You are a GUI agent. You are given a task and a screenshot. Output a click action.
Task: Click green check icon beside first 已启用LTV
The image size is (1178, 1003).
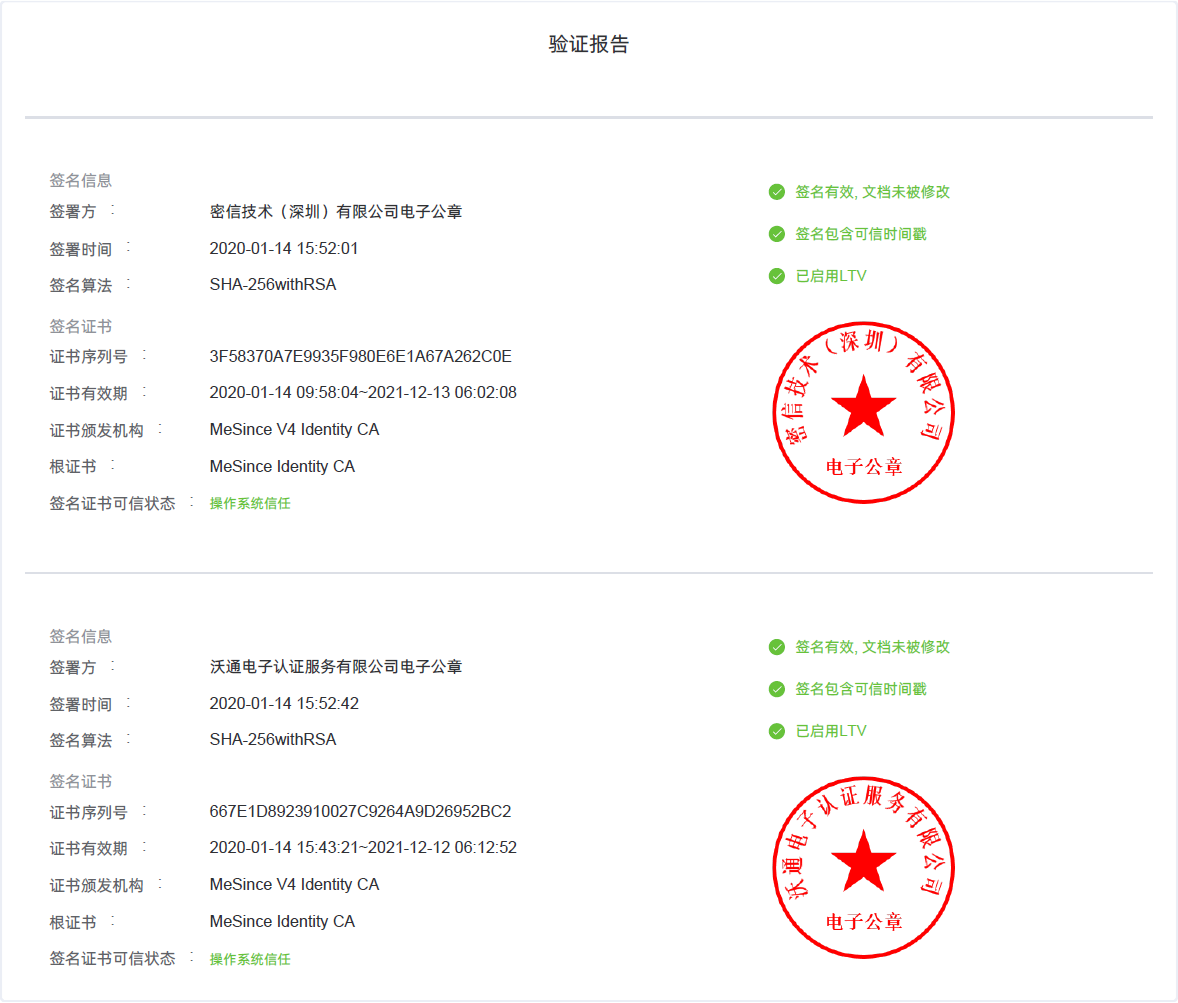click(x=777, y=276)
